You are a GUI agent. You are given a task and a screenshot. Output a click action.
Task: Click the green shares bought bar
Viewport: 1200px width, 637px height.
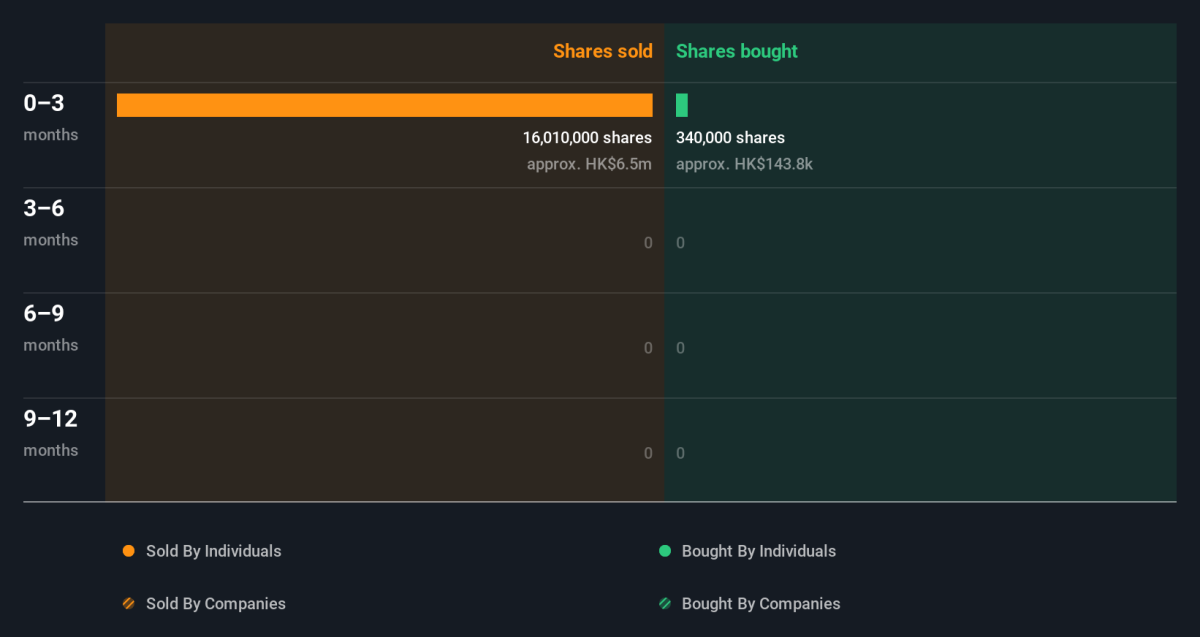point(682,105)
